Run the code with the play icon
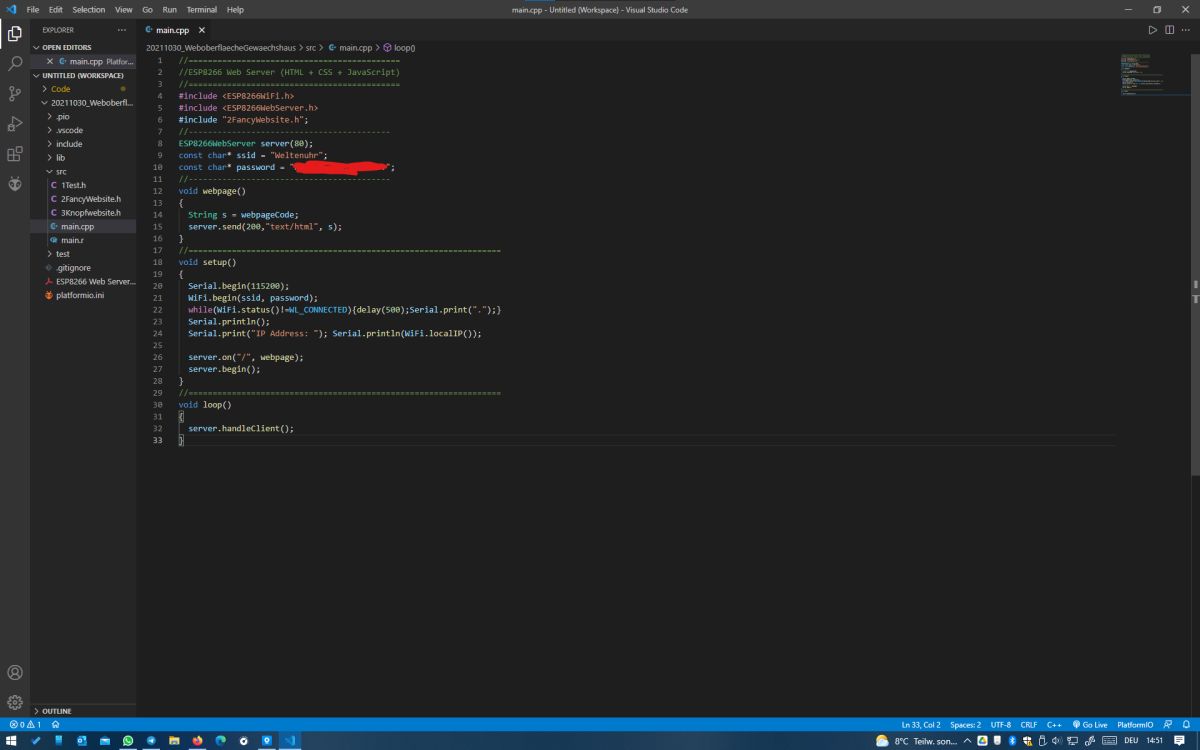This screenshot has width=1200, height=750. (x=1153, y=30)
